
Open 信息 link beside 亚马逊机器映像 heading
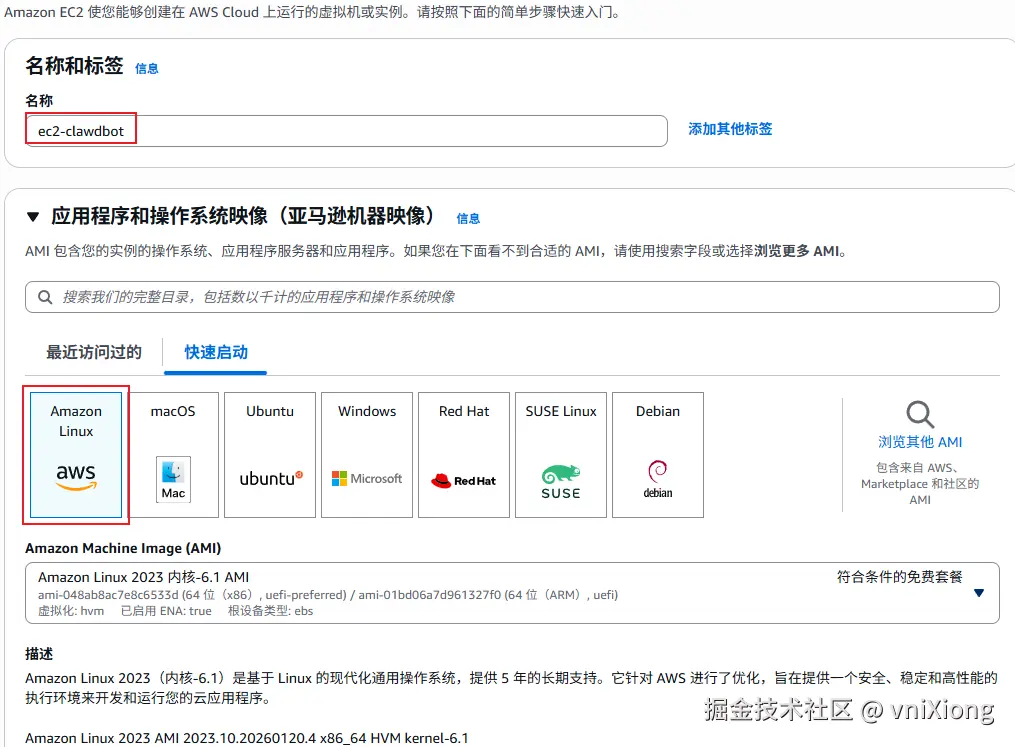(x=468, y=219)
